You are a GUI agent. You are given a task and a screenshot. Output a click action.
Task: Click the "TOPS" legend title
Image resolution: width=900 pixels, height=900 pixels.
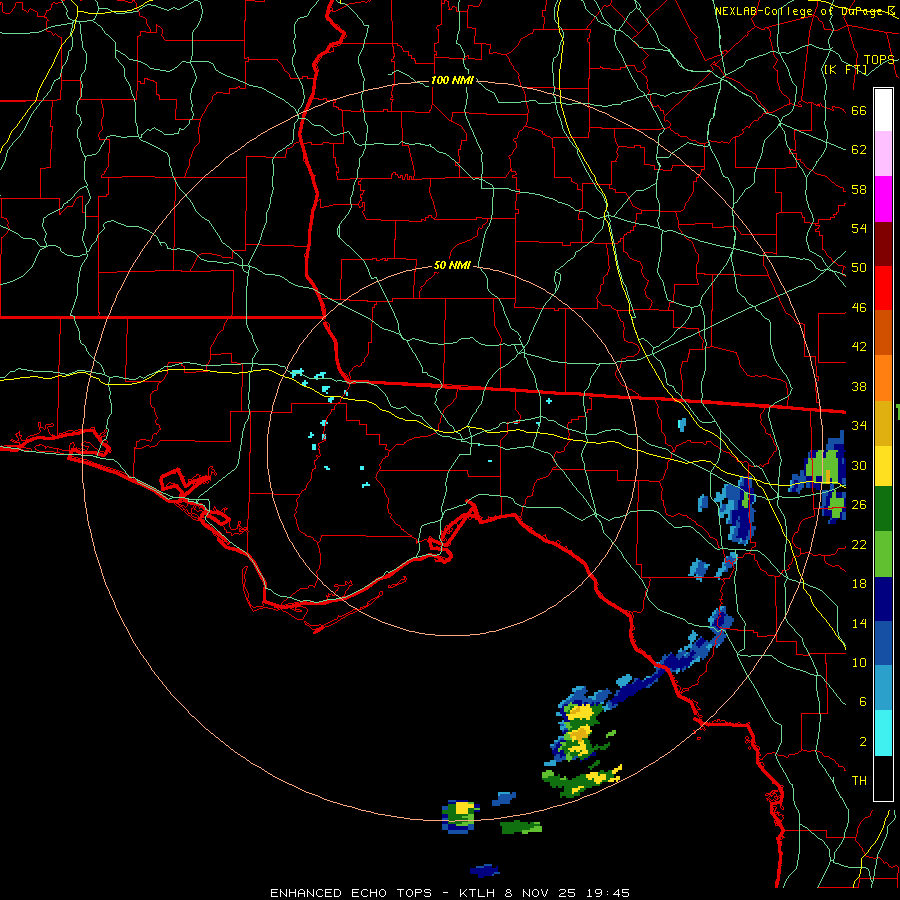tap(879, 60)
